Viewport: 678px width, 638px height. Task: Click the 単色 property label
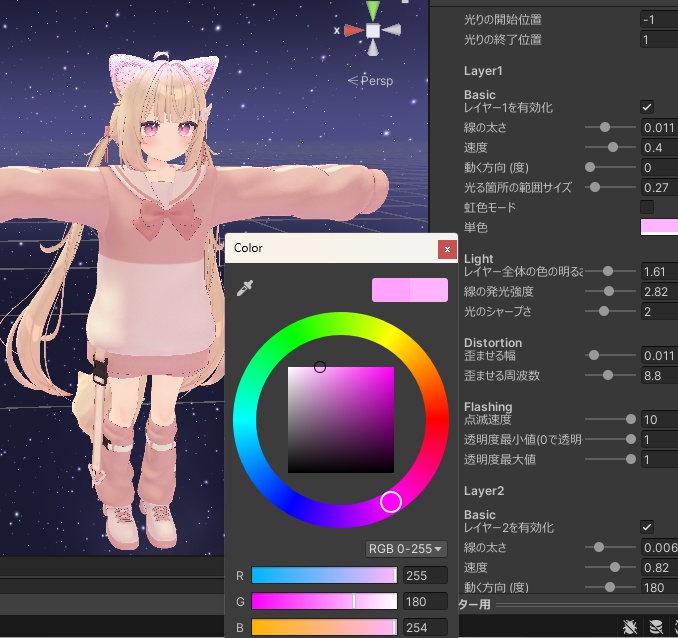476,228
